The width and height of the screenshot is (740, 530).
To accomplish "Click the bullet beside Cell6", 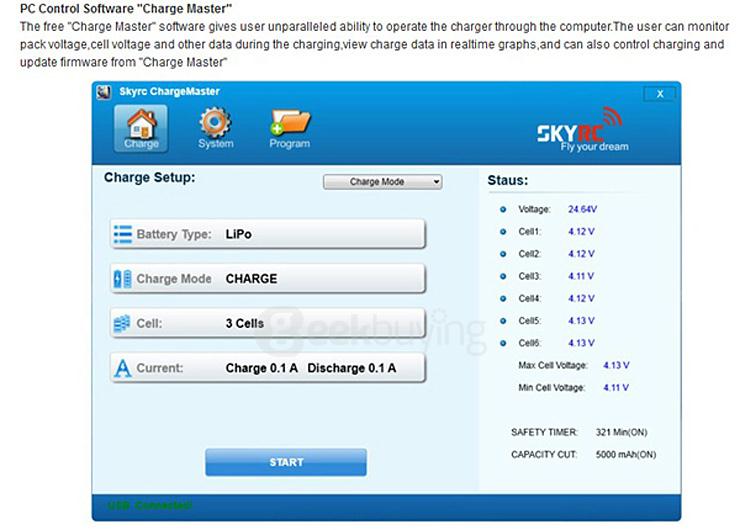I will [x=503, y=343].
